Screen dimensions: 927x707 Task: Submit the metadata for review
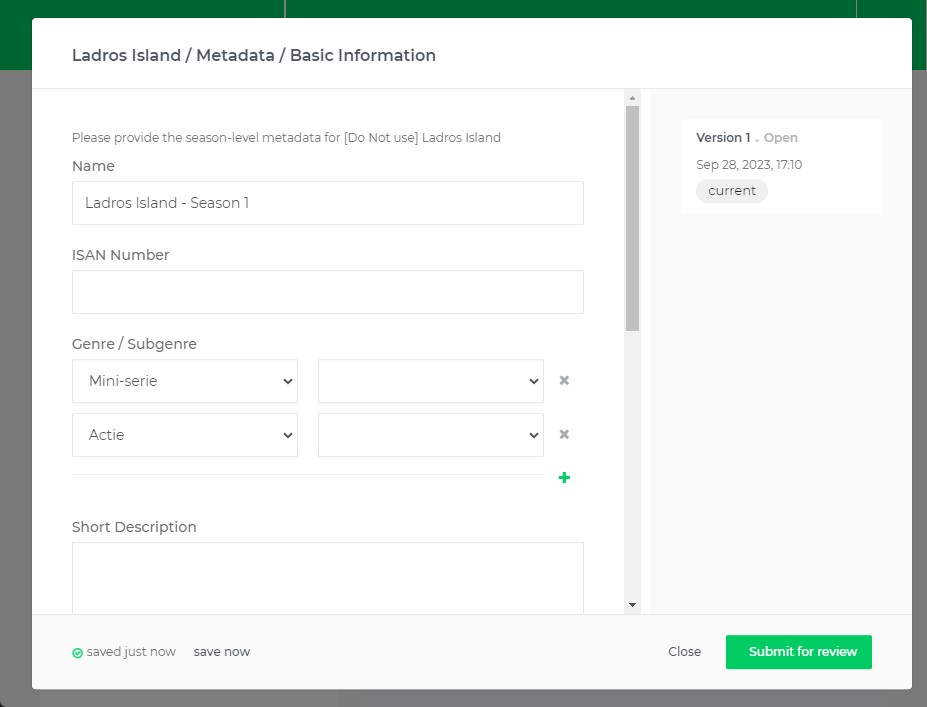pyautogui.click(x=798, y=652)
